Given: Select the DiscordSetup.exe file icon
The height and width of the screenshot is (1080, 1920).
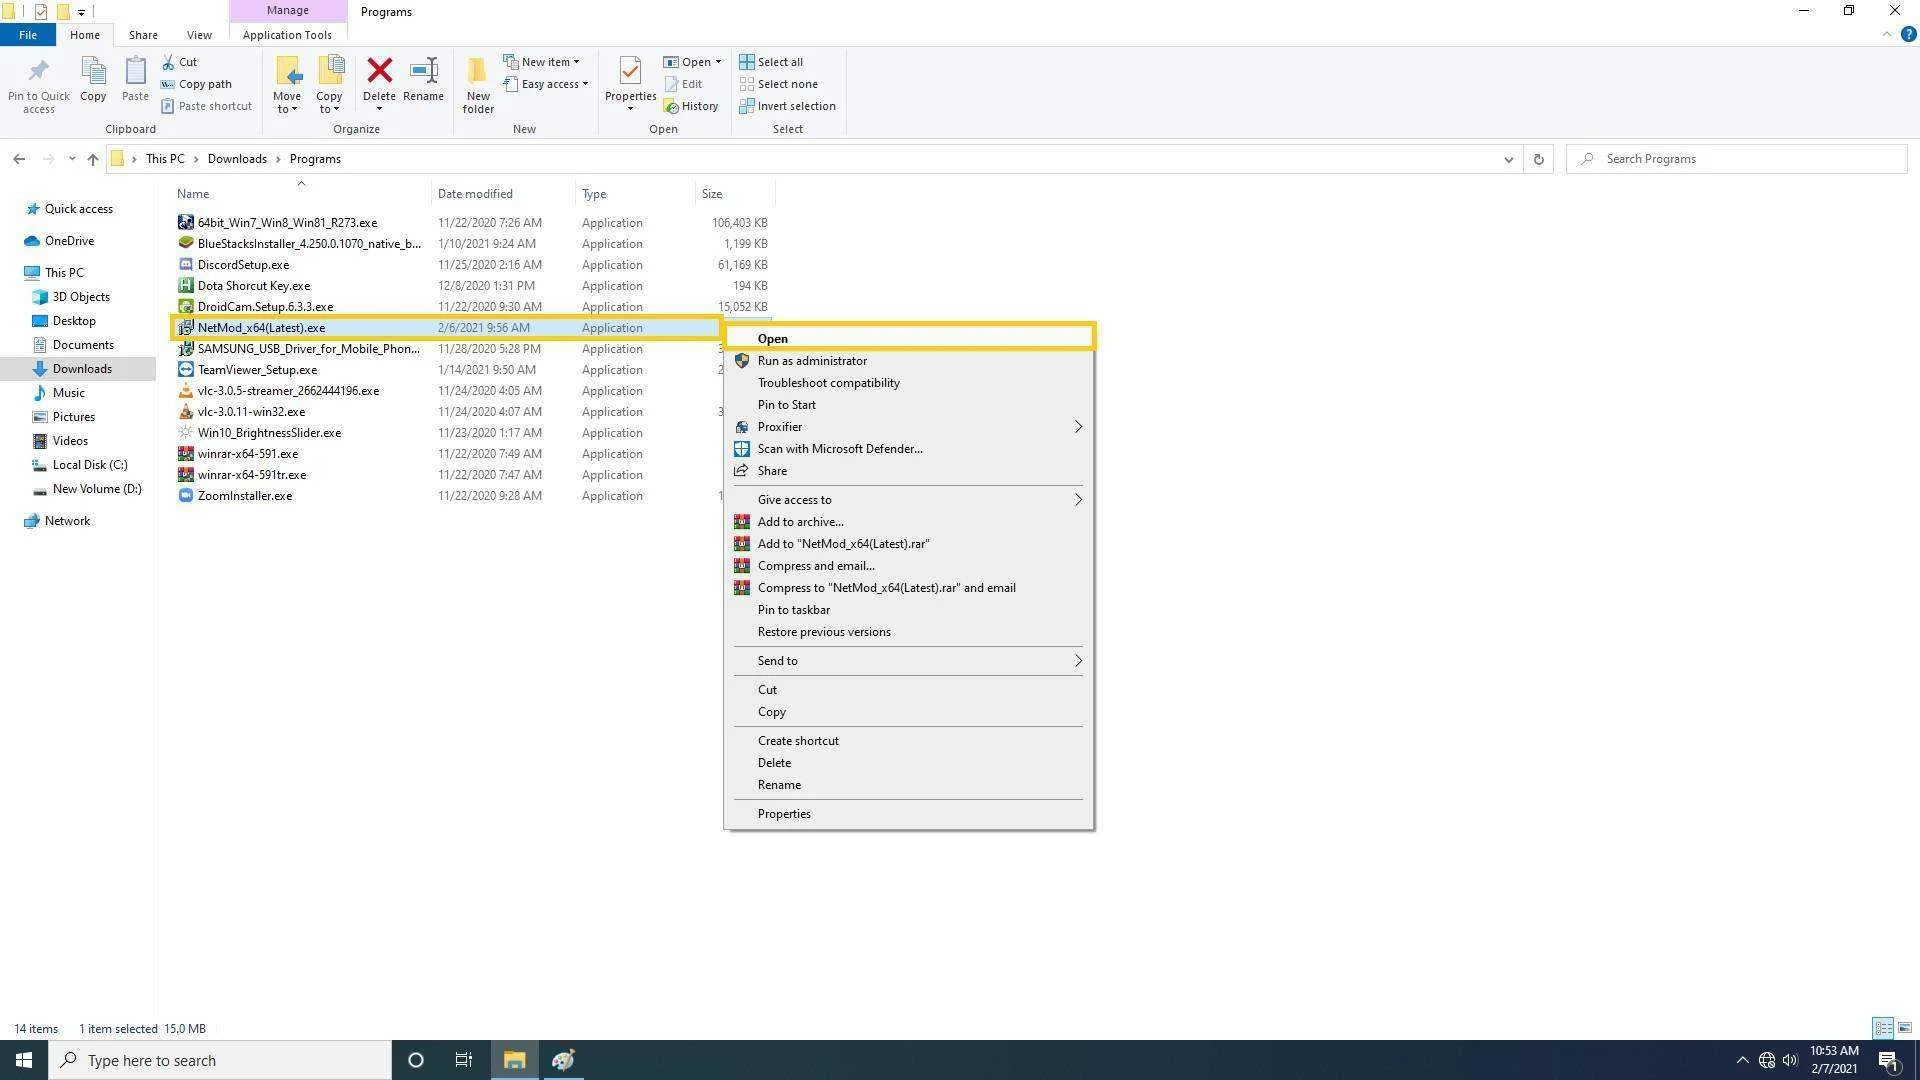Looking at the screenshot, I should coord(185,265).
